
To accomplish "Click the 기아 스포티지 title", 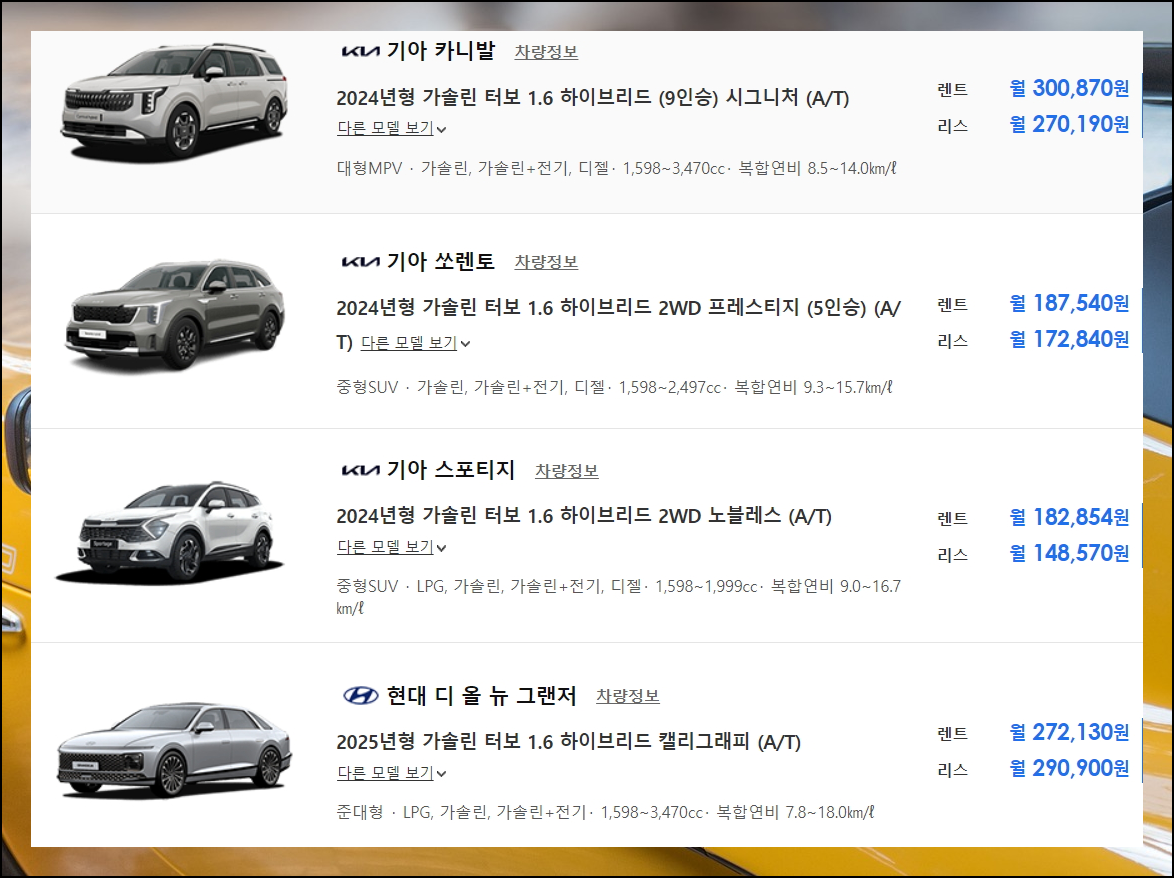I will (x=451, y=470).
